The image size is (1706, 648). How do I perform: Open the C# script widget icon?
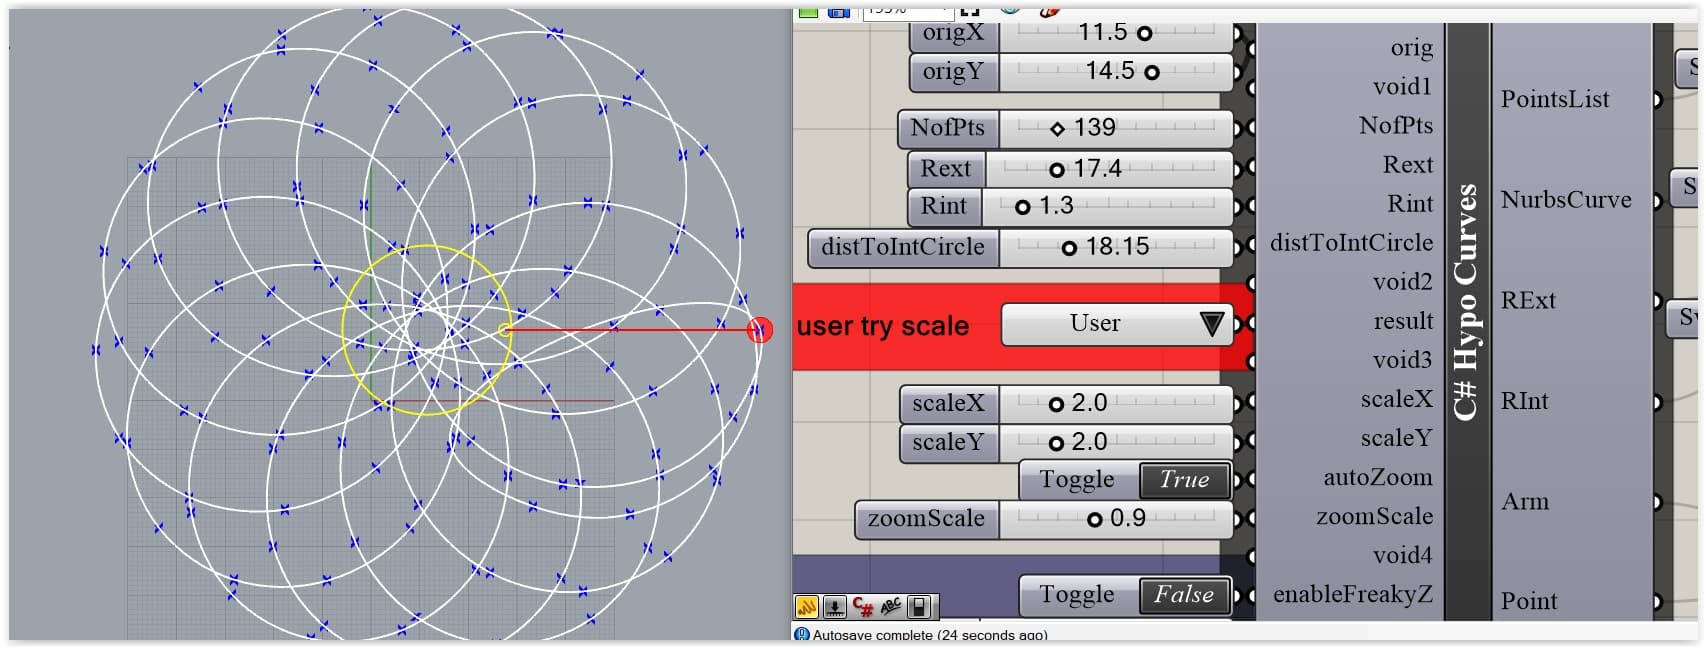(863, 606)
